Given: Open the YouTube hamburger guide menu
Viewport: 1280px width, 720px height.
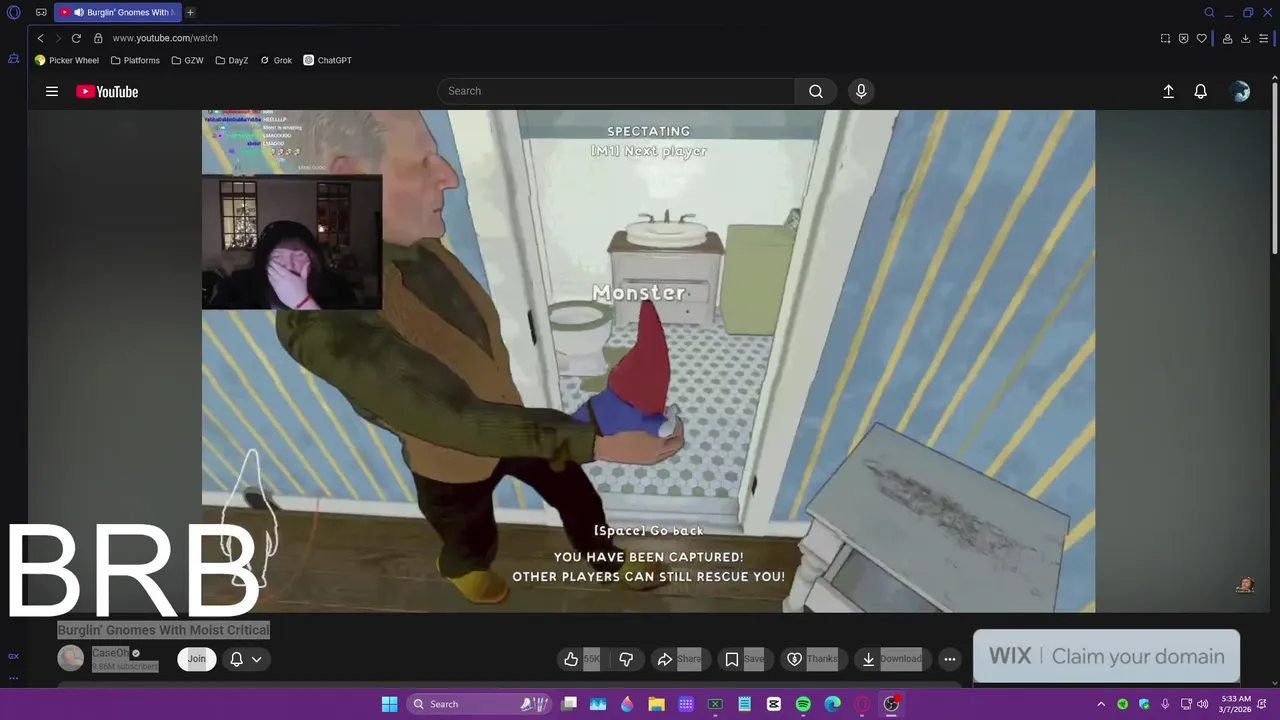Looking at the screenshot, I should [x=52, y=91].
